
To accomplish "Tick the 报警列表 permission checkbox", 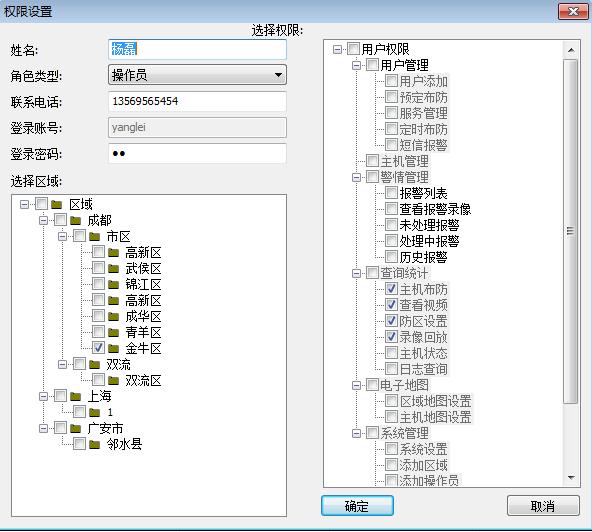I will 391,193.
